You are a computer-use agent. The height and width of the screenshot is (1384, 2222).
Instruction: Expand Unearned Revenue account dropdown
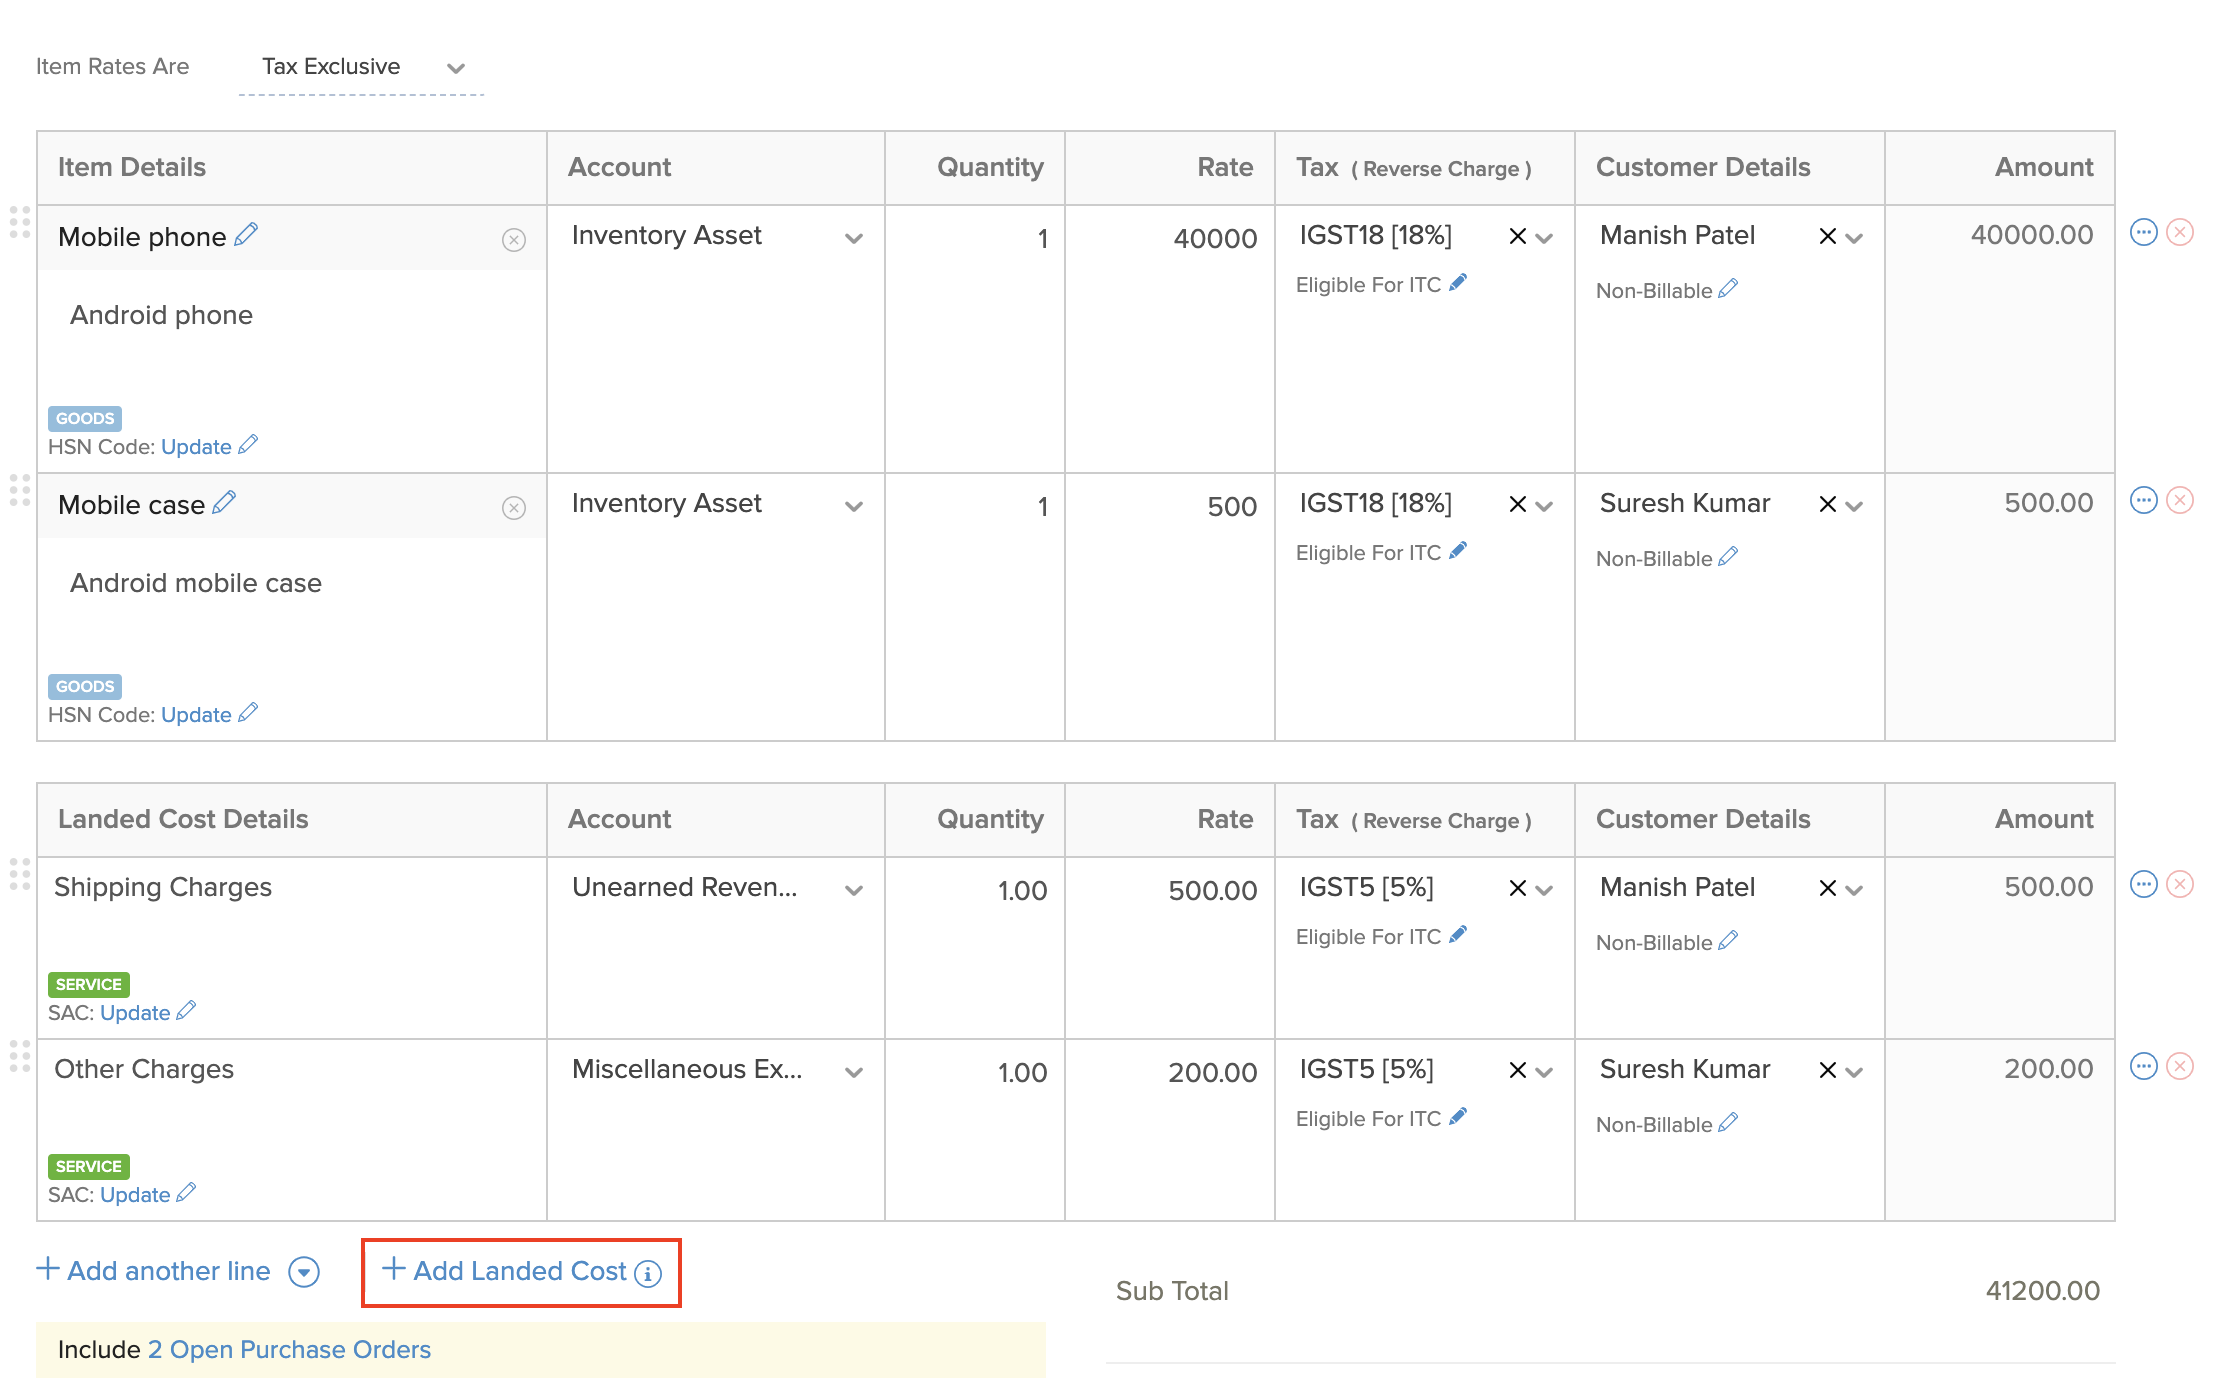(x=853, y=890)
